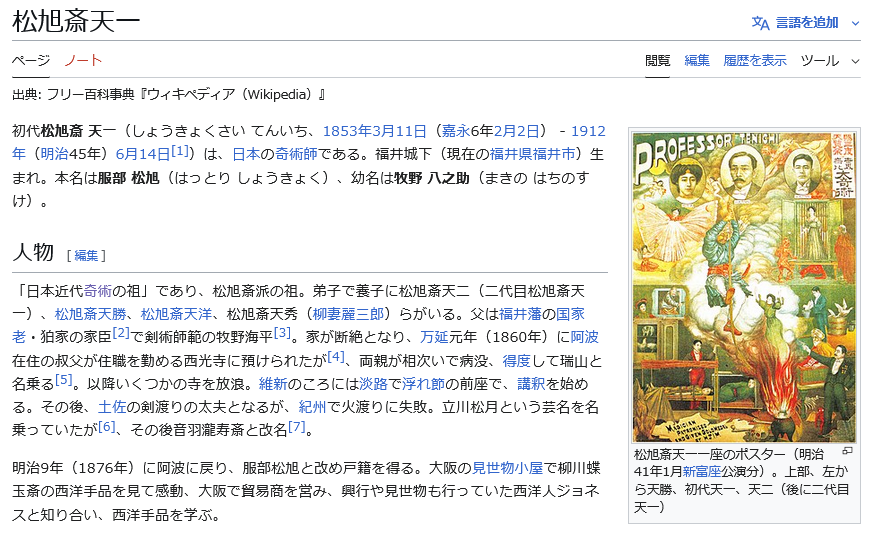The height and width of the screenshot is (533, 875).
Task: Click the enlarge icon beside poster caption
Action: coord(848,450)
